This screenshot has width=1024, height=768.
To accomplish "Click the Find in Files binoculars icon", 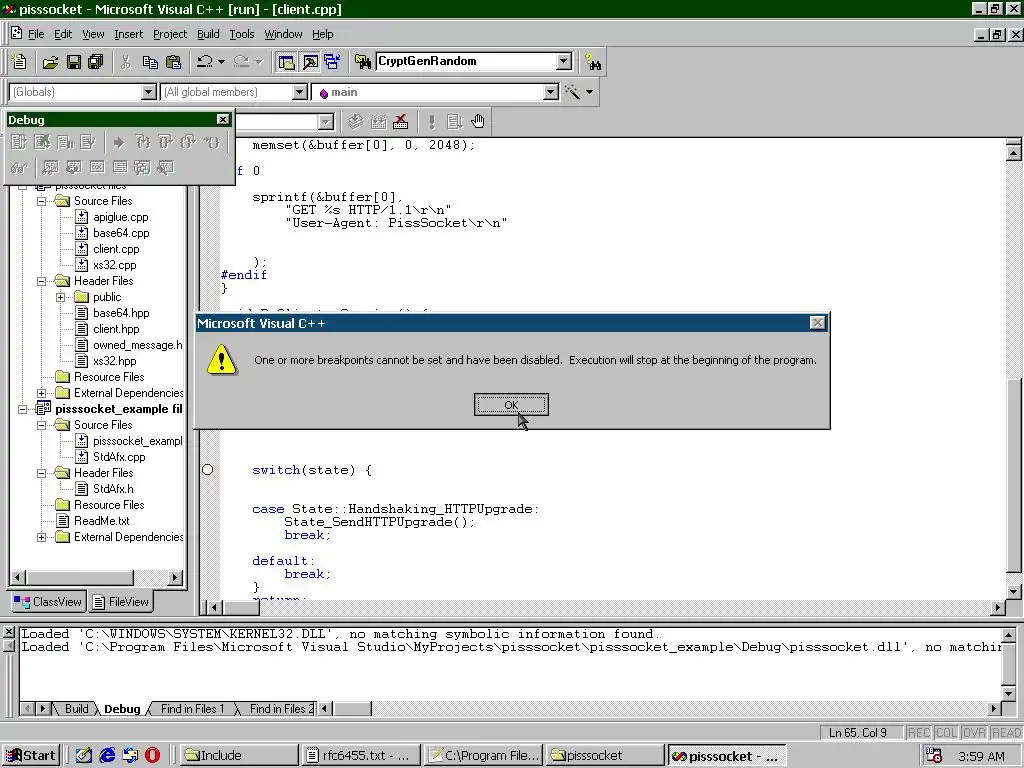I will [363, 62].
